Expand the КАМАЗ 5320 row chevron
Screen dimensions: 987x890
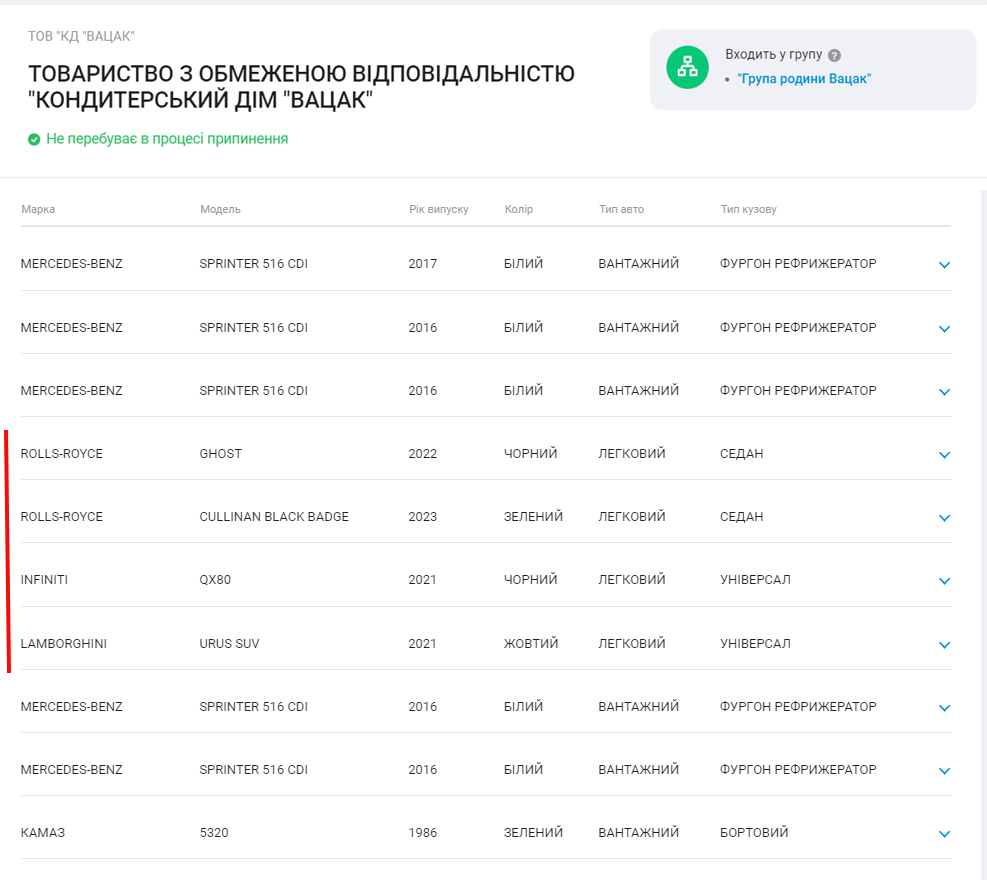tap(944, 834)
